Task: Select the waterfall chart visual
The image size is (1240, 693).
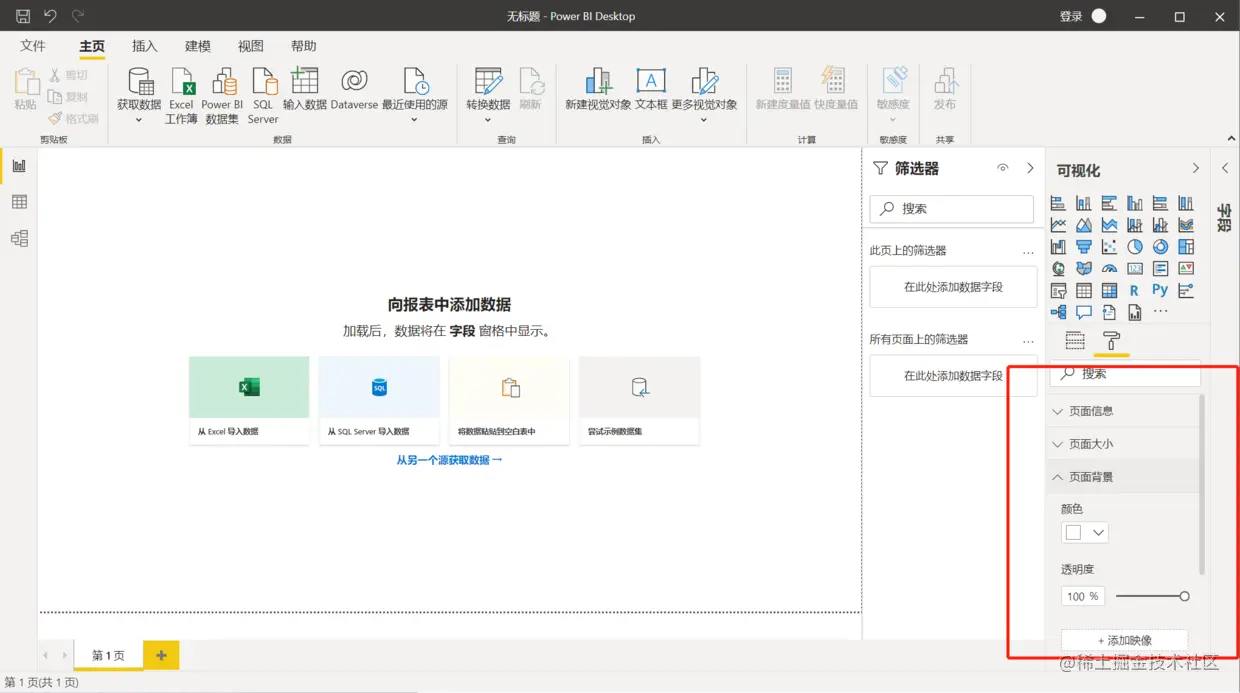Action: coord(1058,247)
